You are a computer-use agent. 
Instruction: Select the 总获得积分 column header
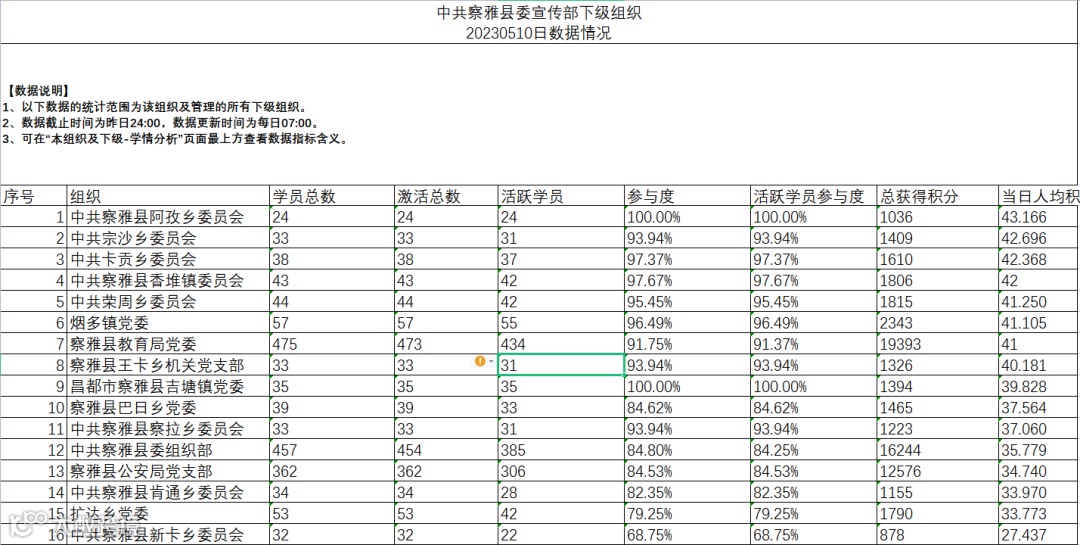click(937, 196)
